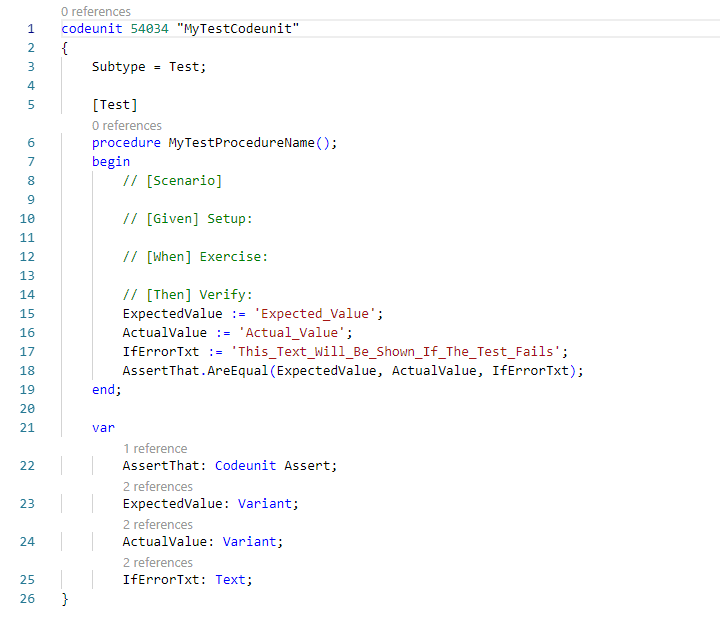The image size is (720, 632).
Task: Click the procedure keyword on line 6
Action: click(126, 143)
